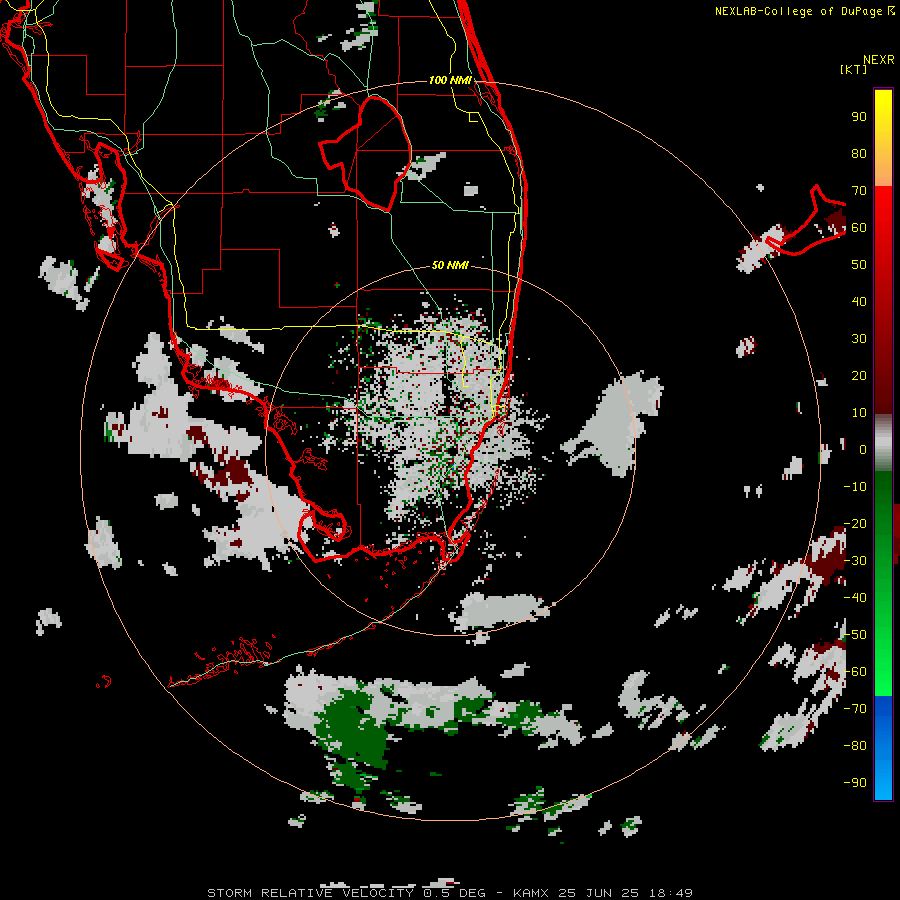Click the 50 value on velocity scale
This screenshot has width=900, height=900.
(x=859, y=265)
